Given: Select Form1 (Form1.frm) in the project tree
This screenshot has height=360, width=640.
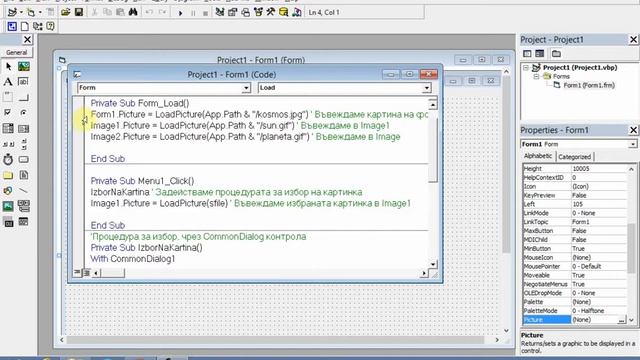Looking at the screenshot, I should coord(589,85).
